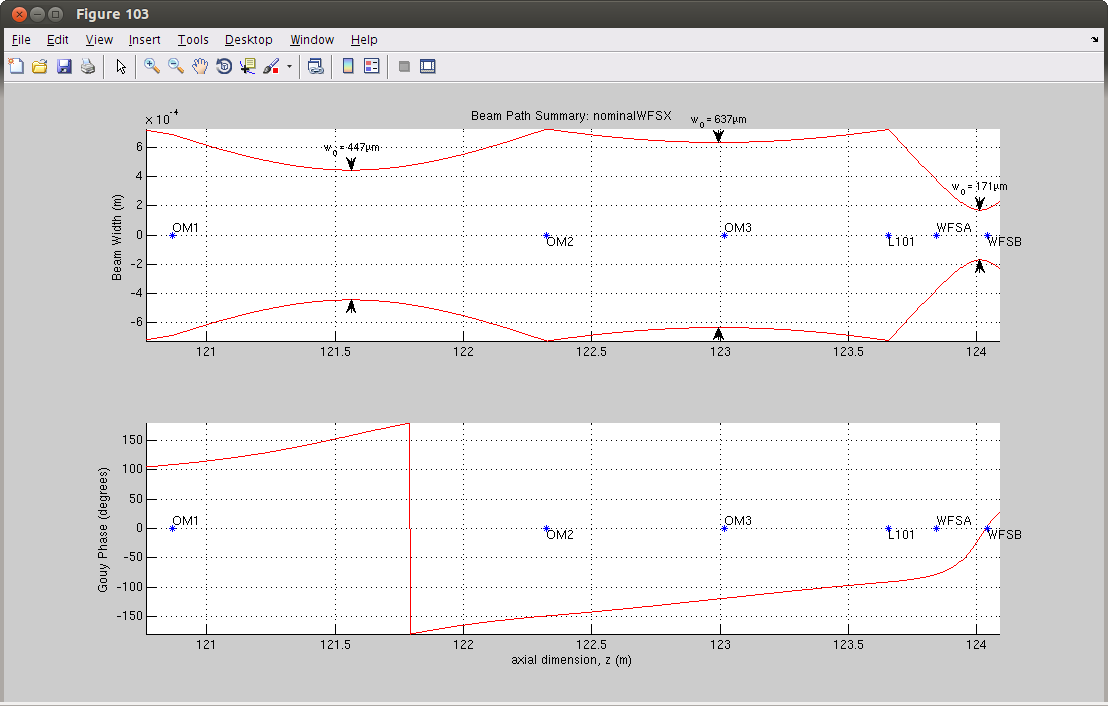
Task: Insert a legend from the toolbar
Action: [372, 66]
